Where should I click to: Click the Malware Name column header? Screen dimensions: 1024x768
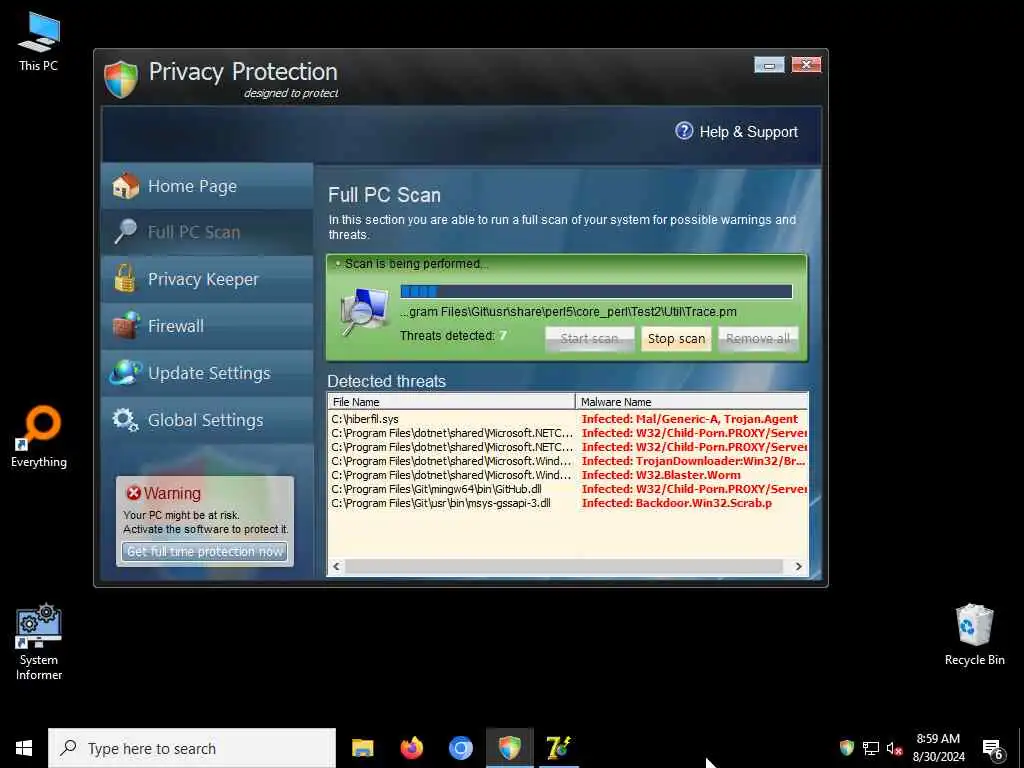coord(692,402)
